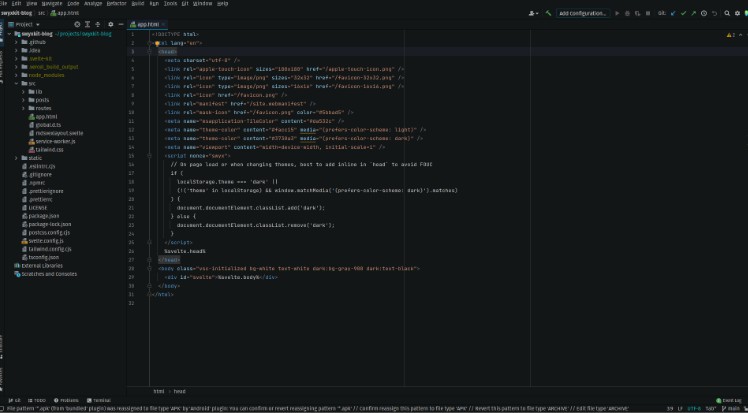Open the TODO tool window button
Viewport: 748px width, 413px height.
(37, 401)
